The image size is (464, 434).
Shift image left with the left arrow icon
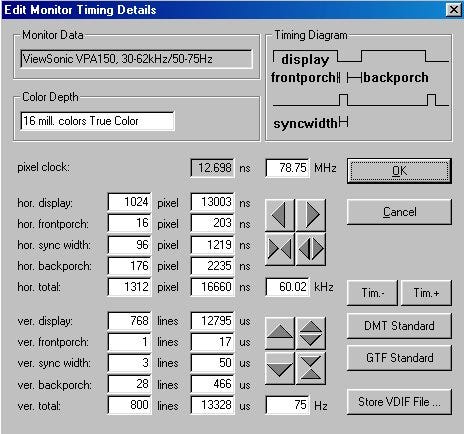(x=280, y=215)
